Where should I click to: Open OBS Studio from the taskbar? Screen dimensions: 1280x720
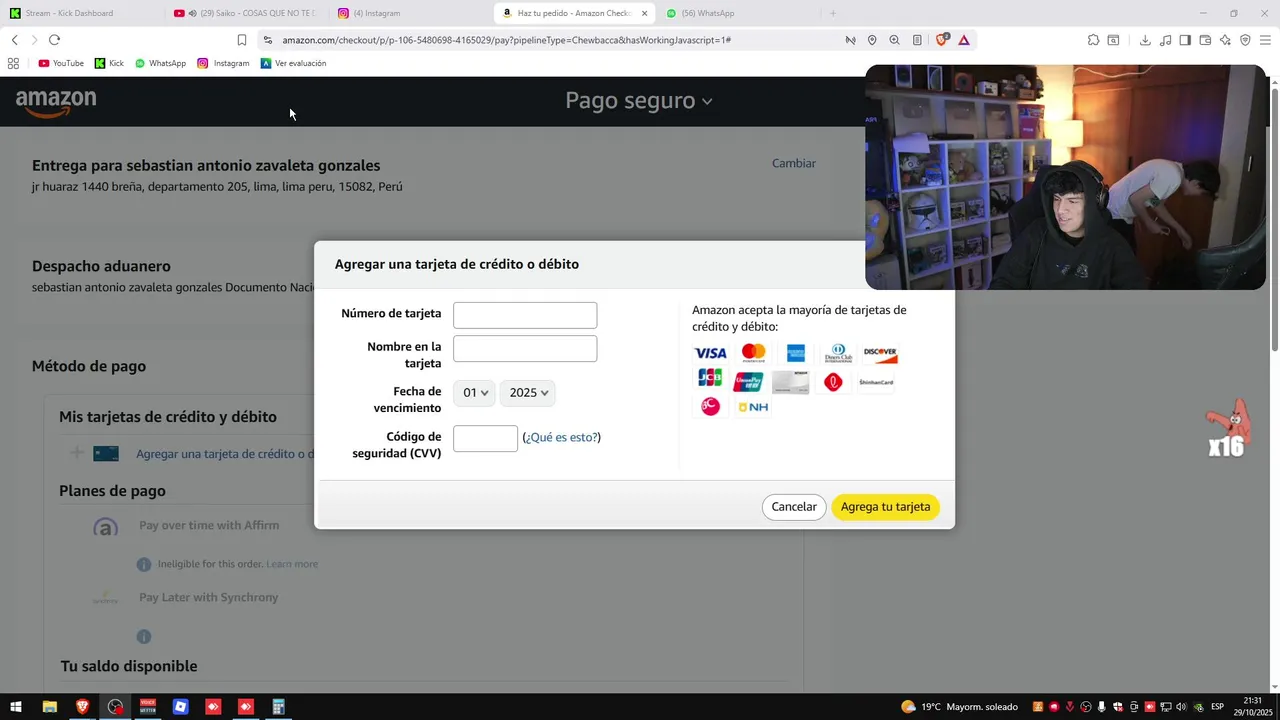pyautogui.click(x=115, y=707)
